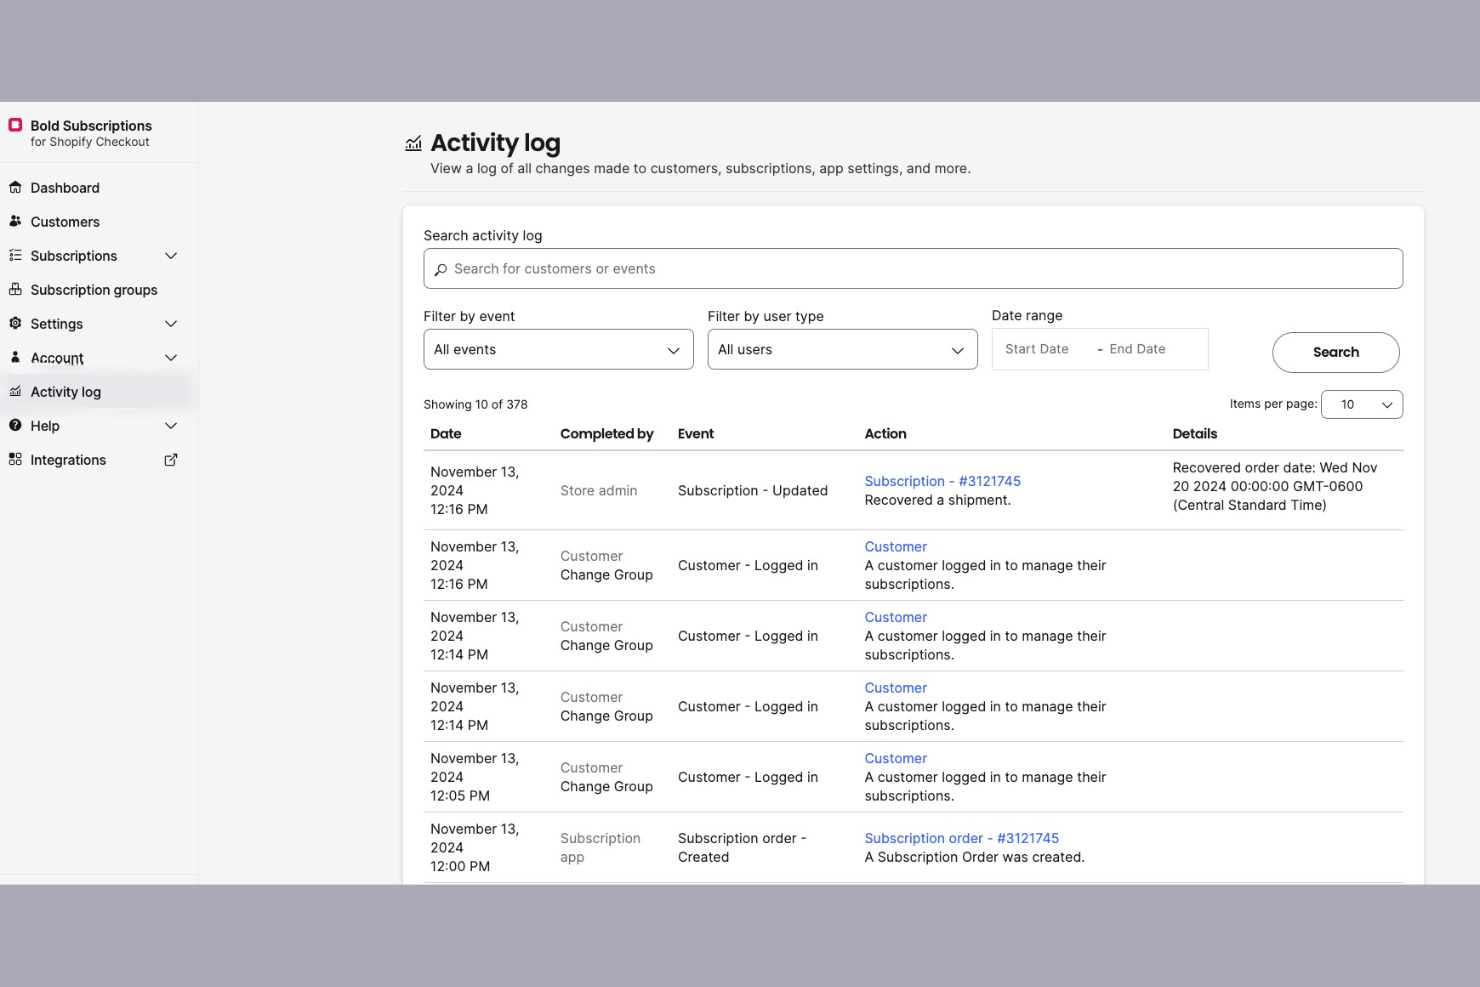Open the Filter by event dropdown

[558, 349]
